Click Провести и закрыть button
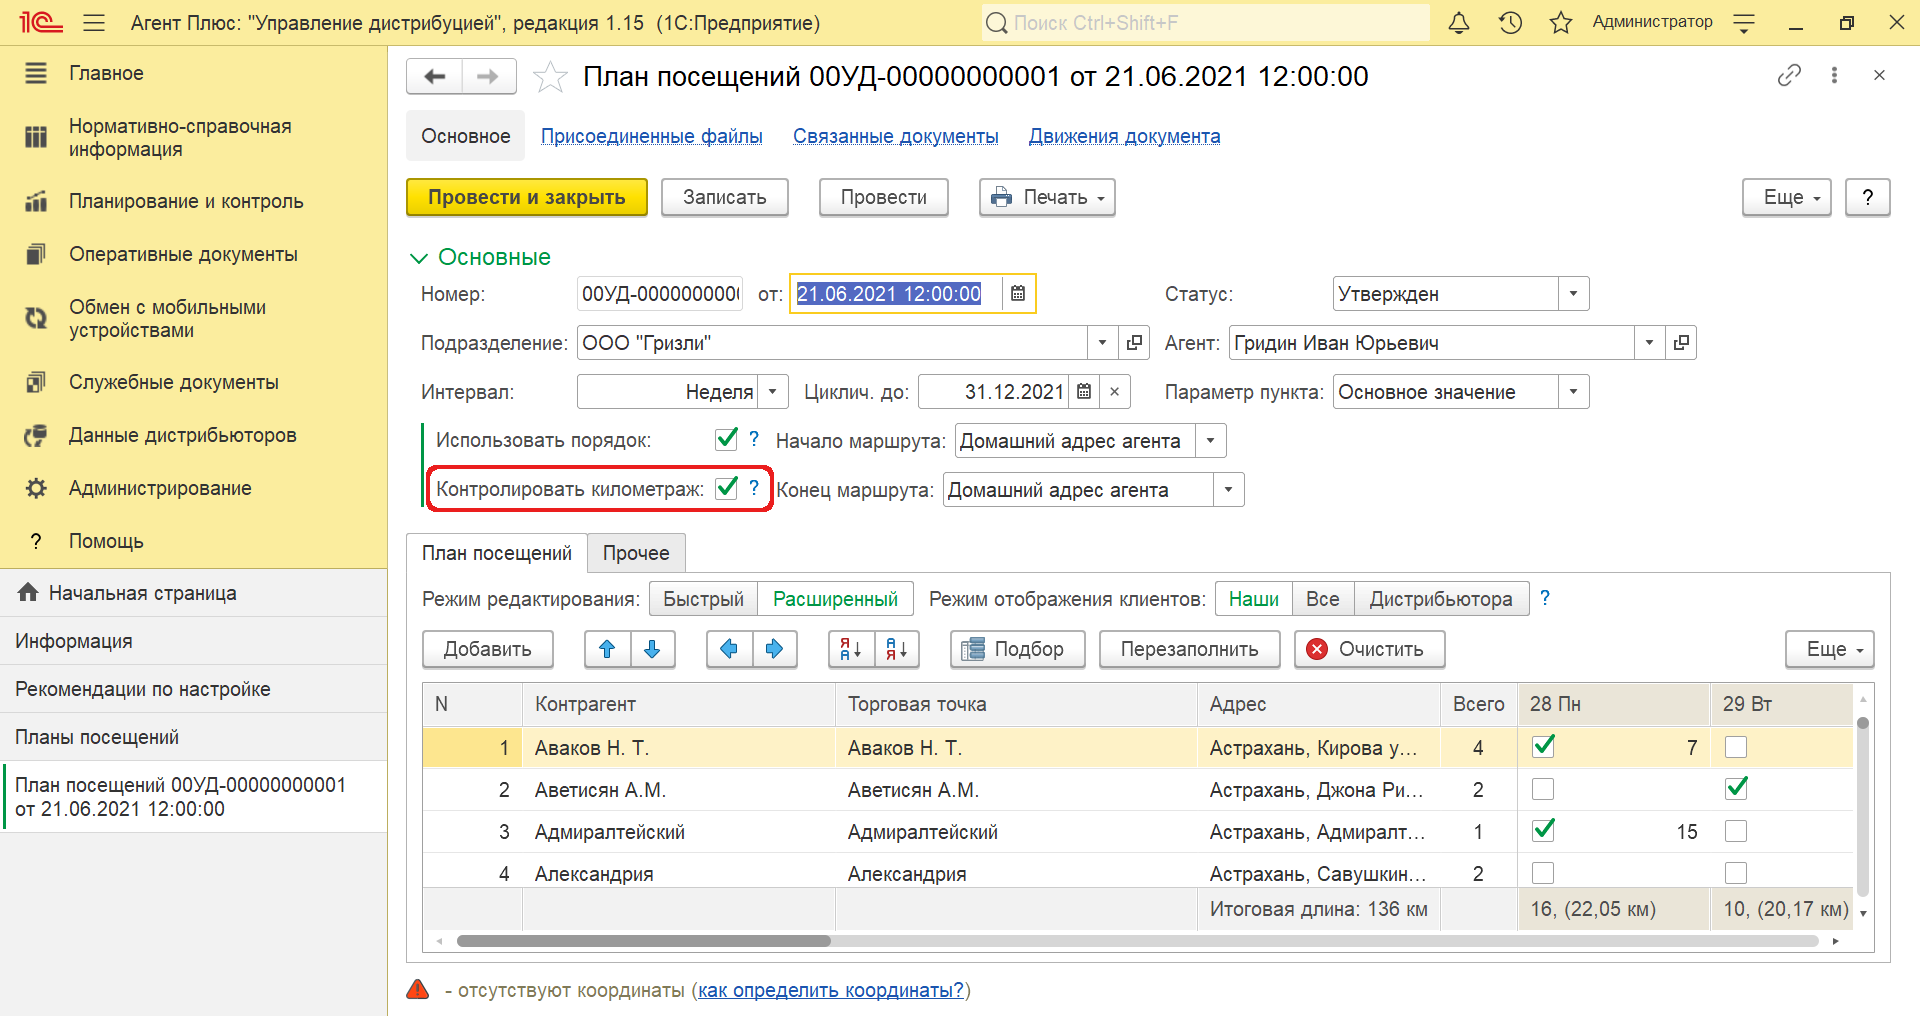The height and width of the screenshot is (1016, 1920). point(527,197)
